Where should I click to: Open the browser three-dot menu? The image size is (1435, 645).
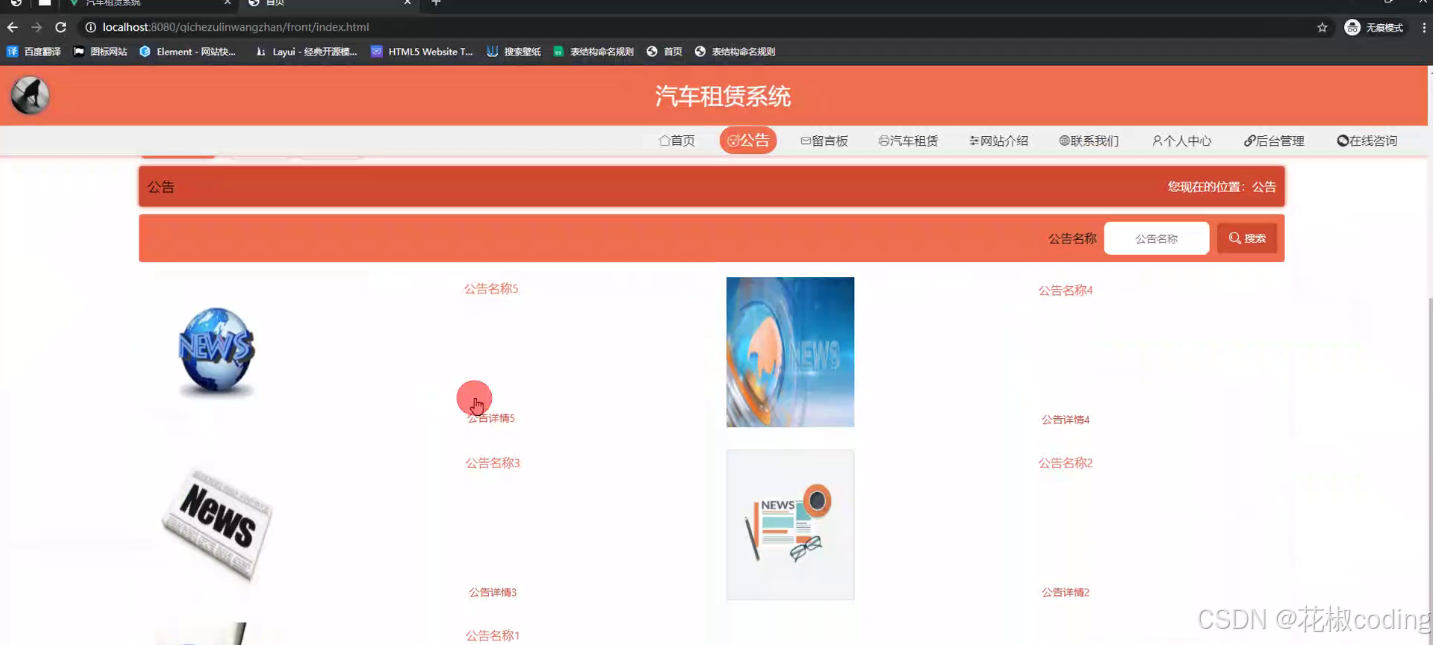pos(1423,27)
